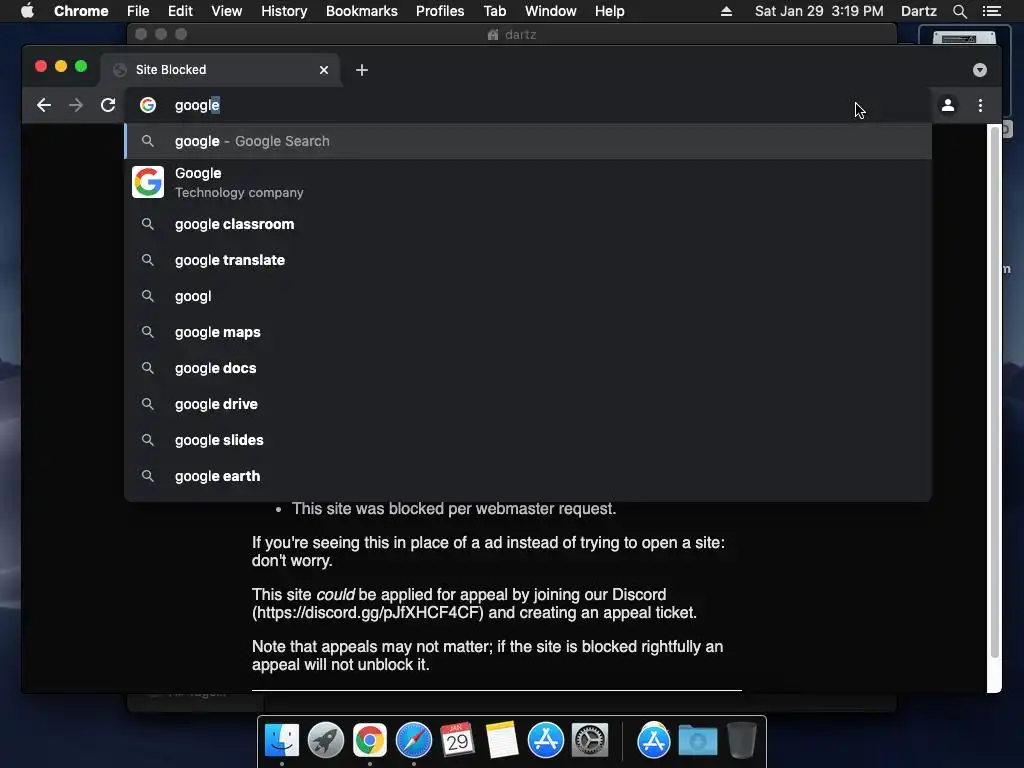
Task: Open Calendar icon in Dock
Action: click(x=457, y=741)
